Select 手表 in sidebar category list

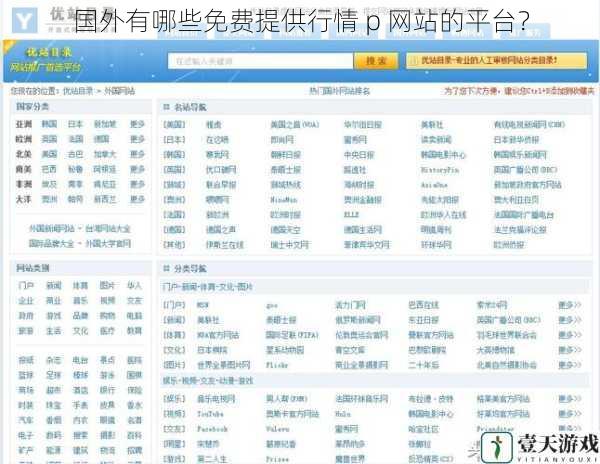coord(80,405)
